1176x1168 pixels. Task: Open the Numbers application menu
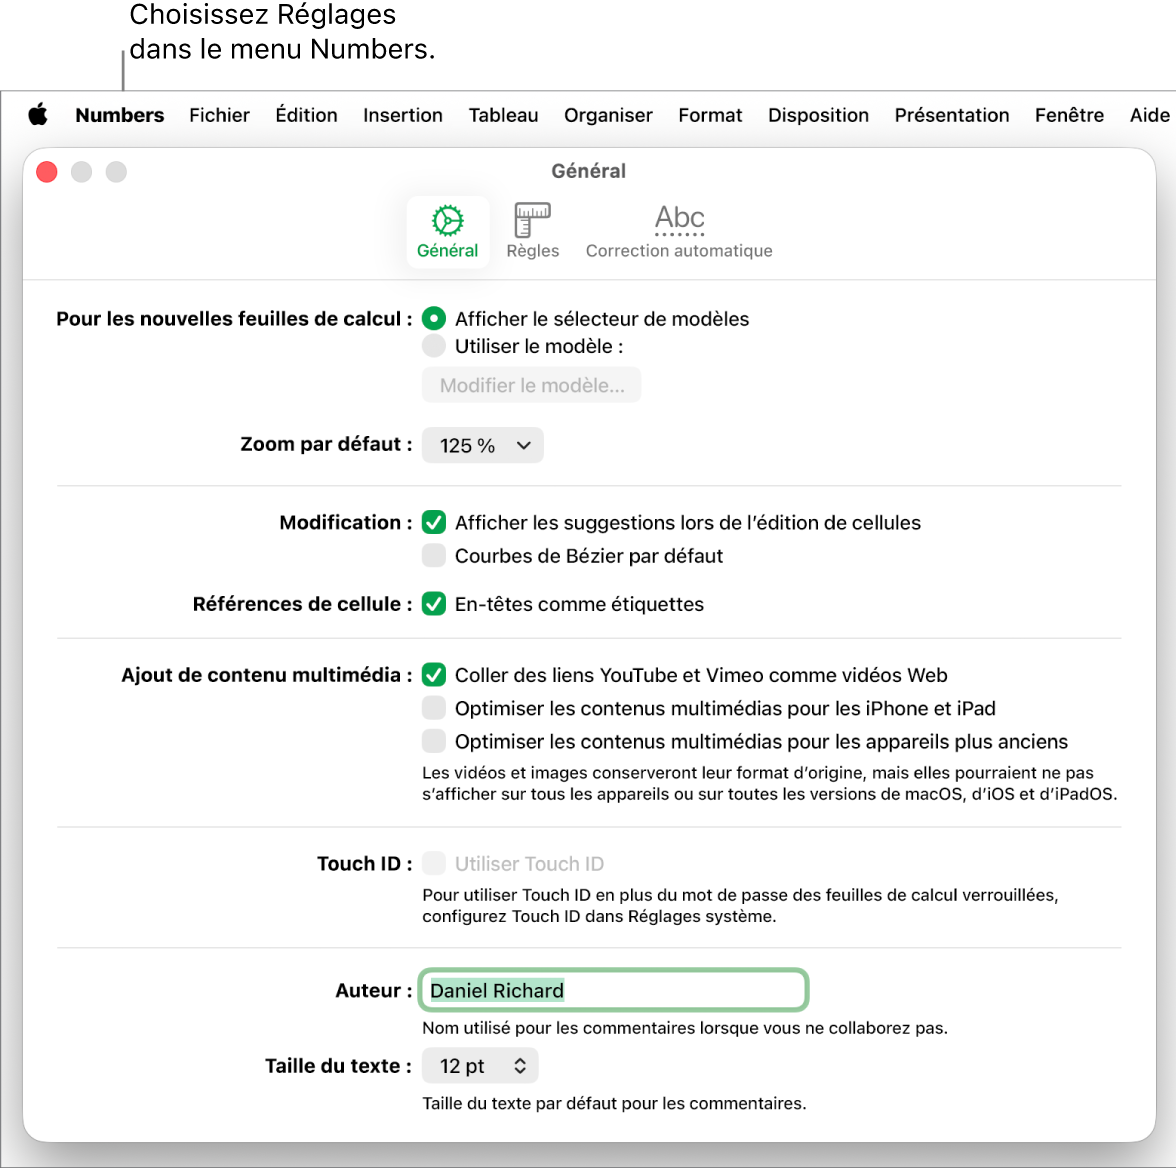(120, 115)
